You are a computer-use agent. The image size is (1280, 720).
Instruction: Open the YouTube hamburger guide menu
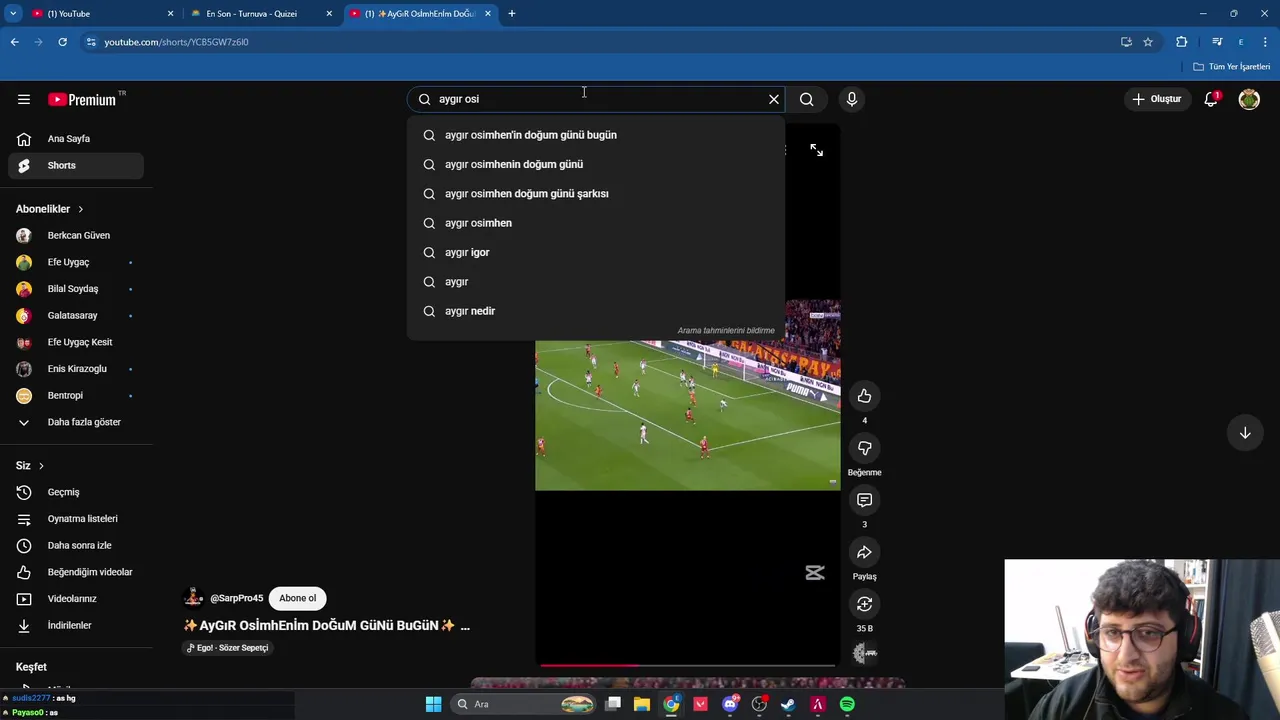coord(24,99)
